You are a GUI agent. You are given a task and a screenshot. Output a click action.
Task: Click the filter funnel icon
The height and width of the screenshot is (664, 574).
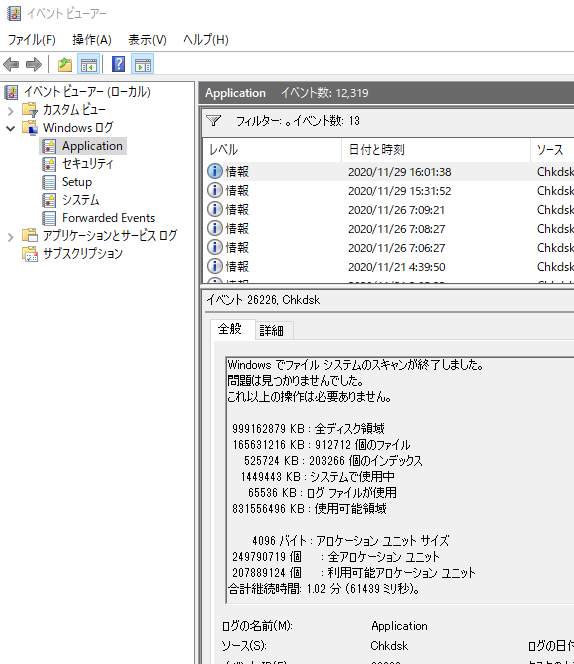214,121
